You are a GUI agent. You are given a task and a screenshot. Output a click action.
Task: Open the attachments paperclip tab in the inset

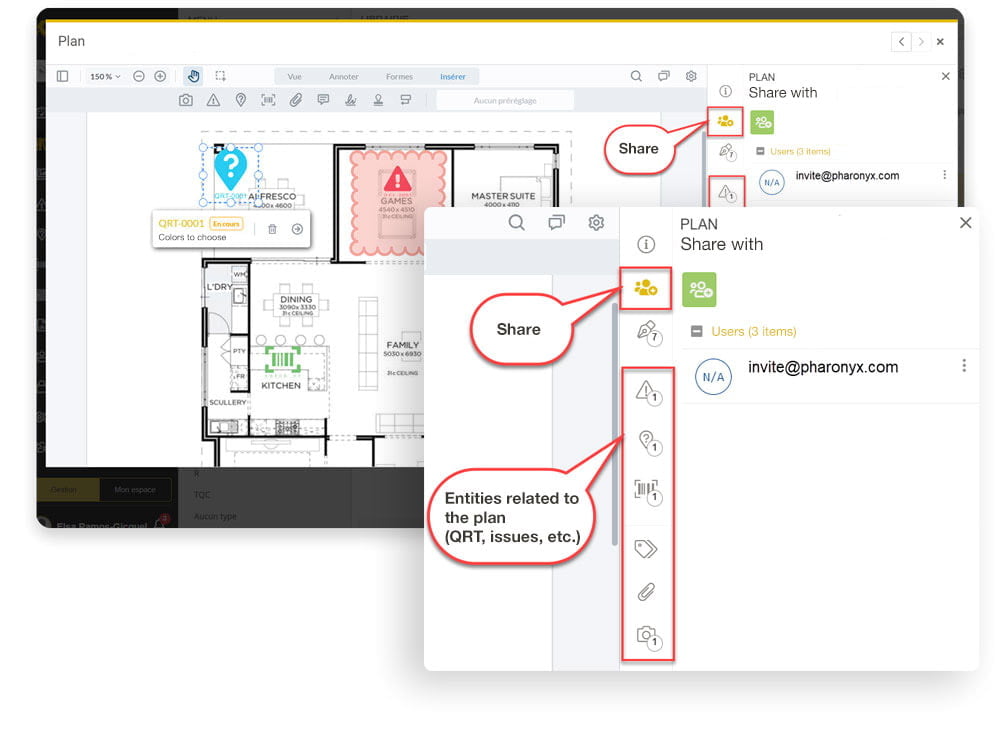tap(646, 592)
